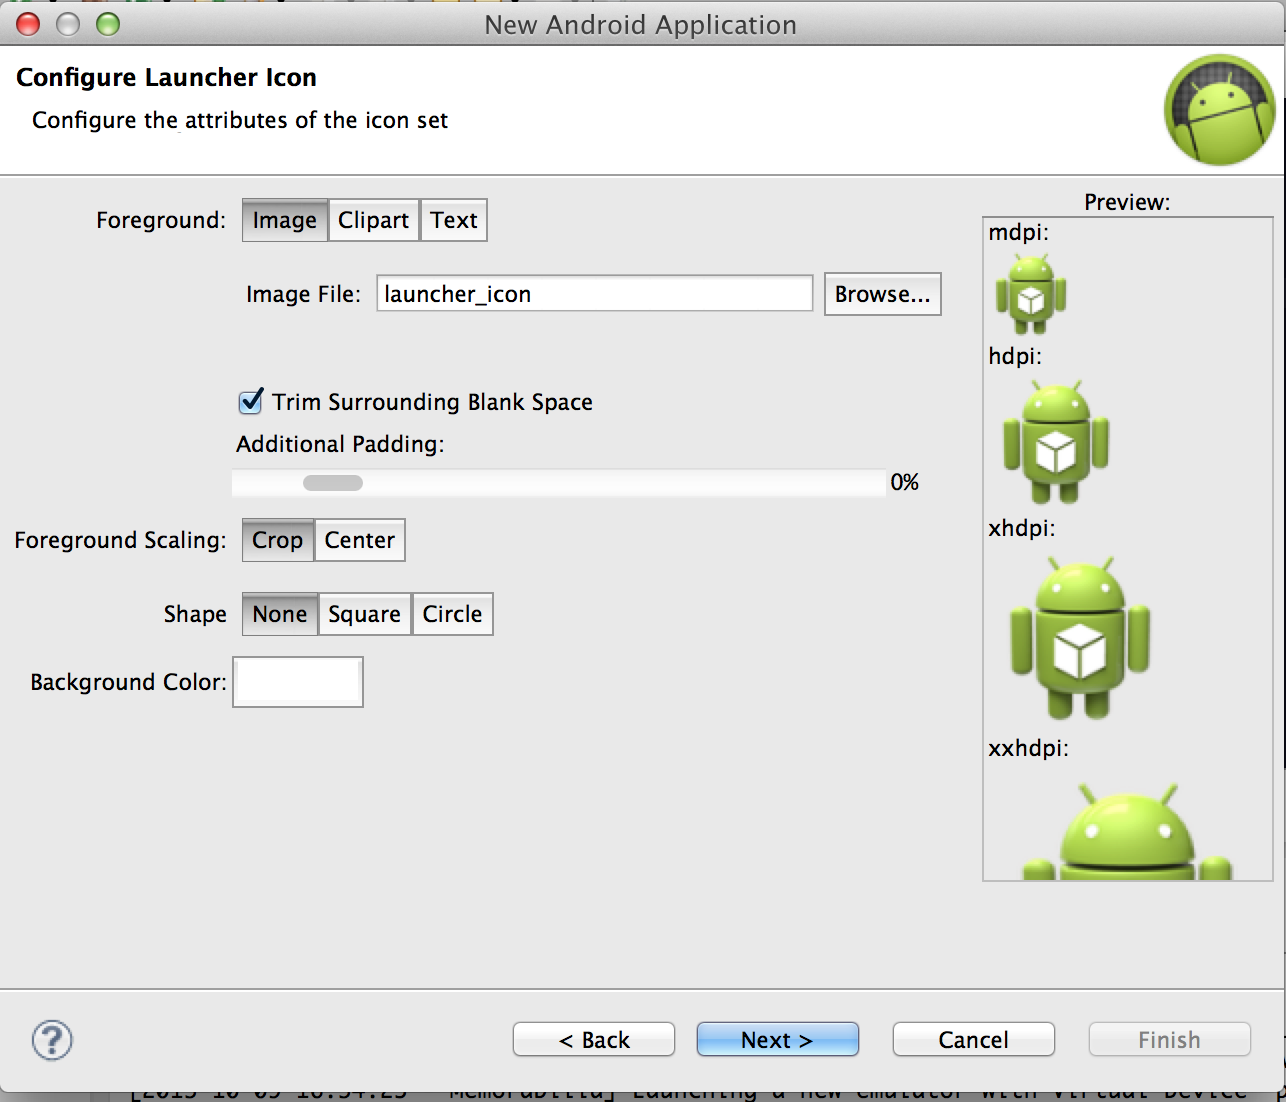The width and height of the screenshot is (1286, 1102).
Task: Open the Background Color swatch
Action: 298,682
